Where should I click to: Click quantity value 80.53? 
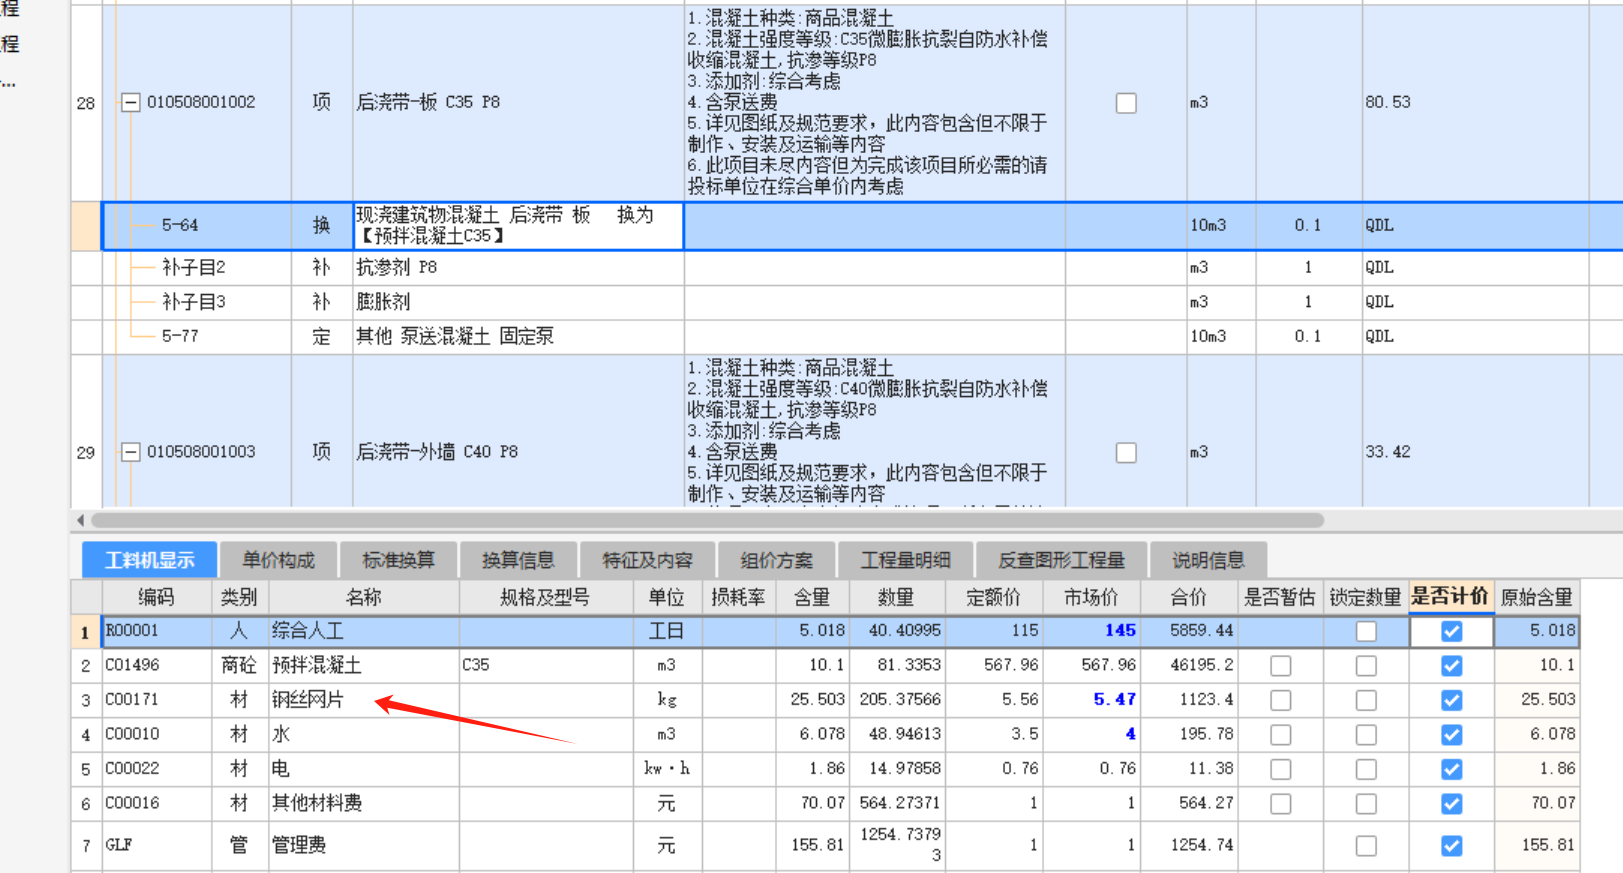click(1388, 102)
